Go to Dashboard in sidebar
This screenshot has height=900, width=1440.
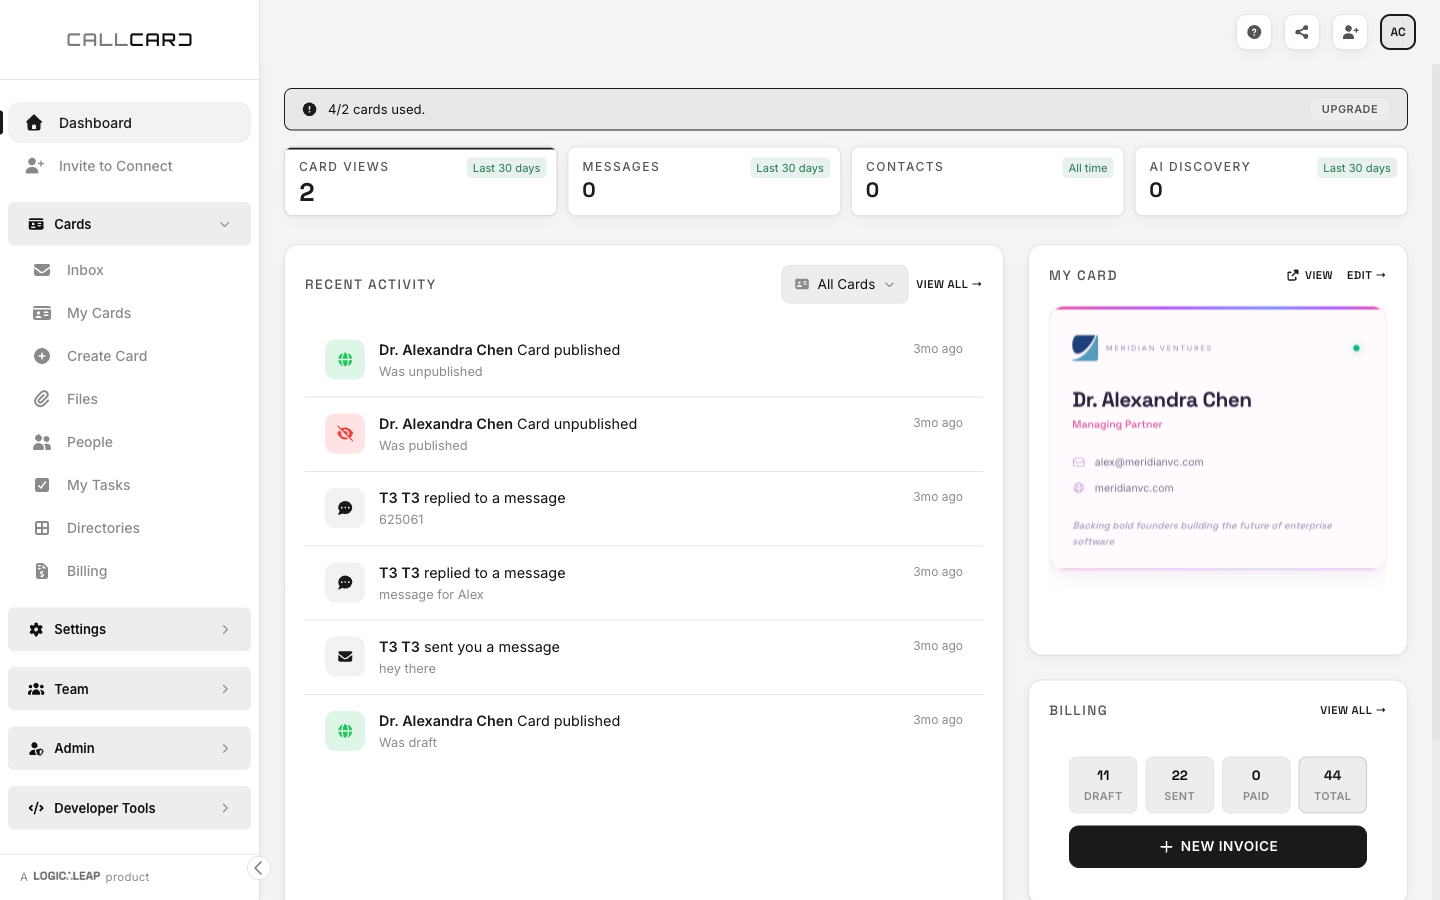pos(129,123)
